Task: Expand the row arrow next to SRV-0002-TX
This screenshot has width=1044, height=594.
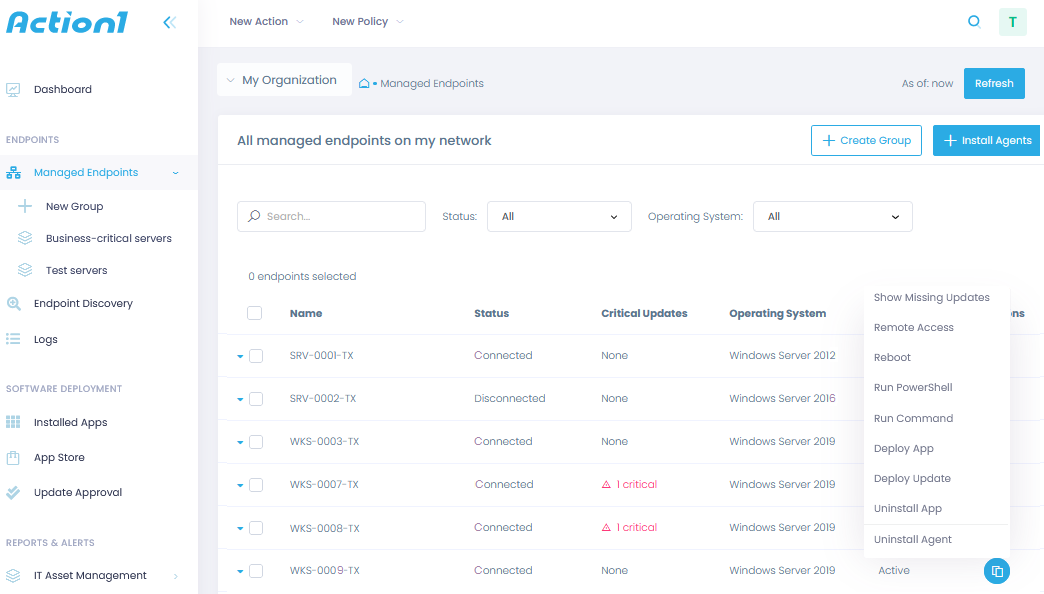Action: 239,398
